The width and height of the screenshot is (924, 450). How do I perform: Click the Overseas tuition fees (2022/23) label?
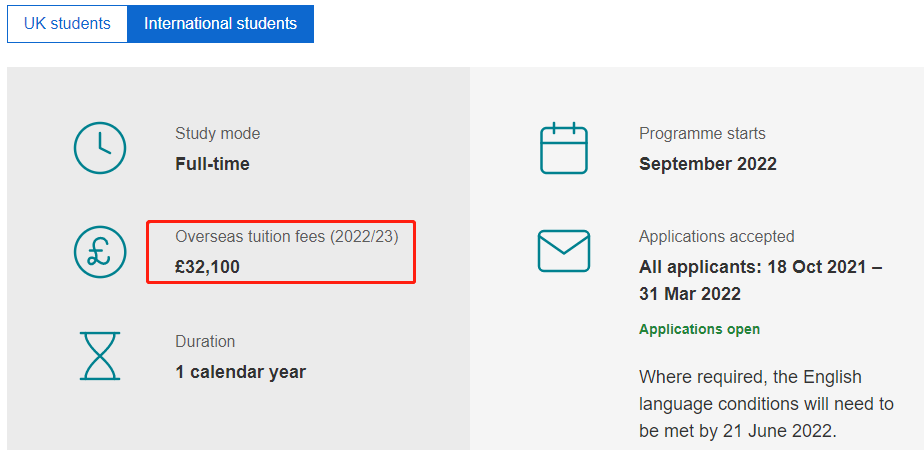[287, 237]
